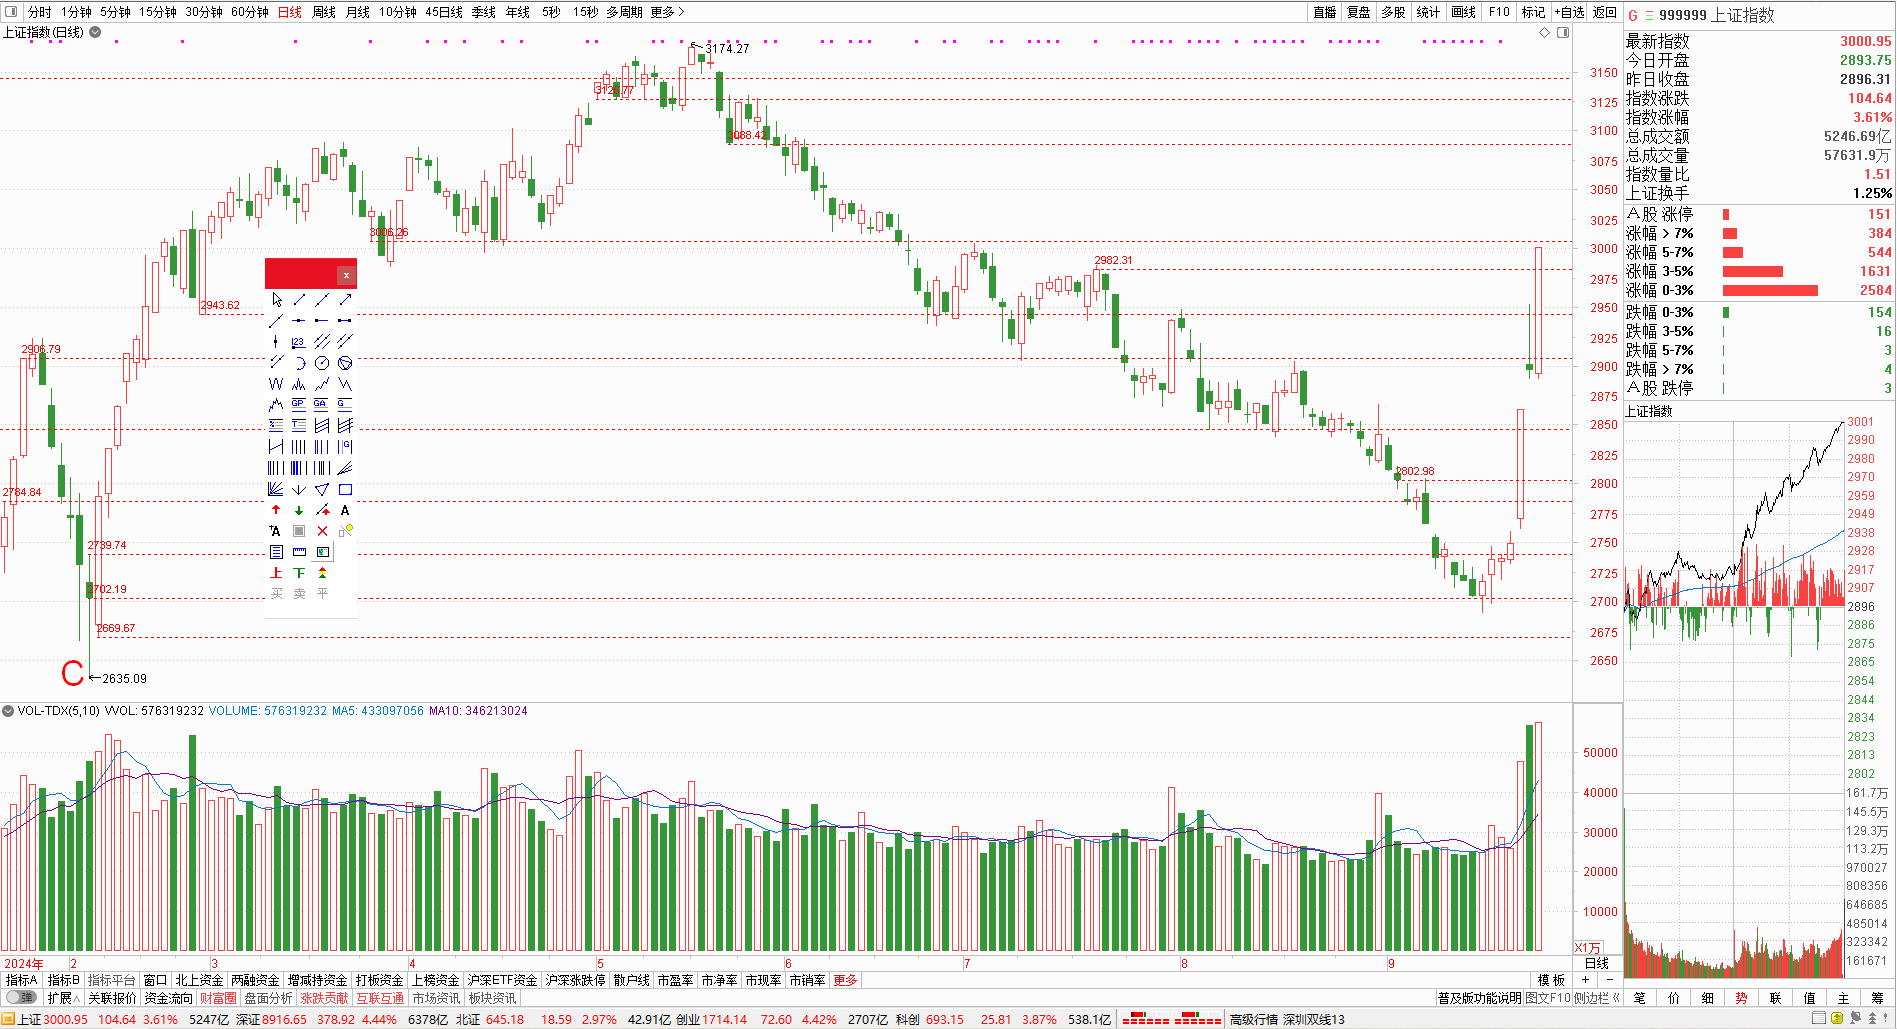
Task: Pick the text annotation A tool
Action: 345,511
